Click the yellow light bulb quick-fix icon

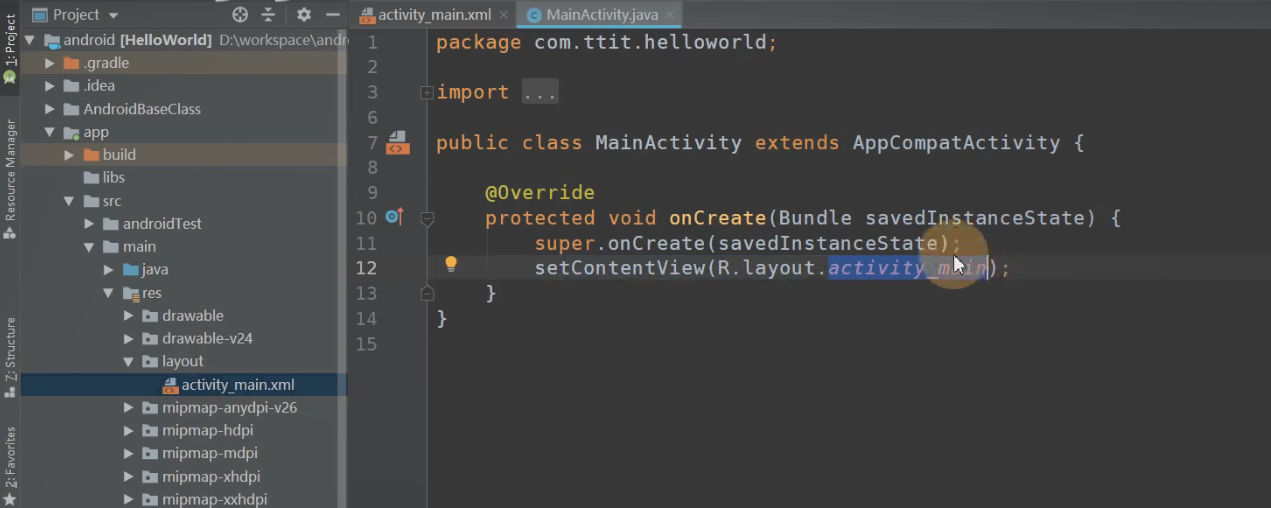tap(451, 264)
